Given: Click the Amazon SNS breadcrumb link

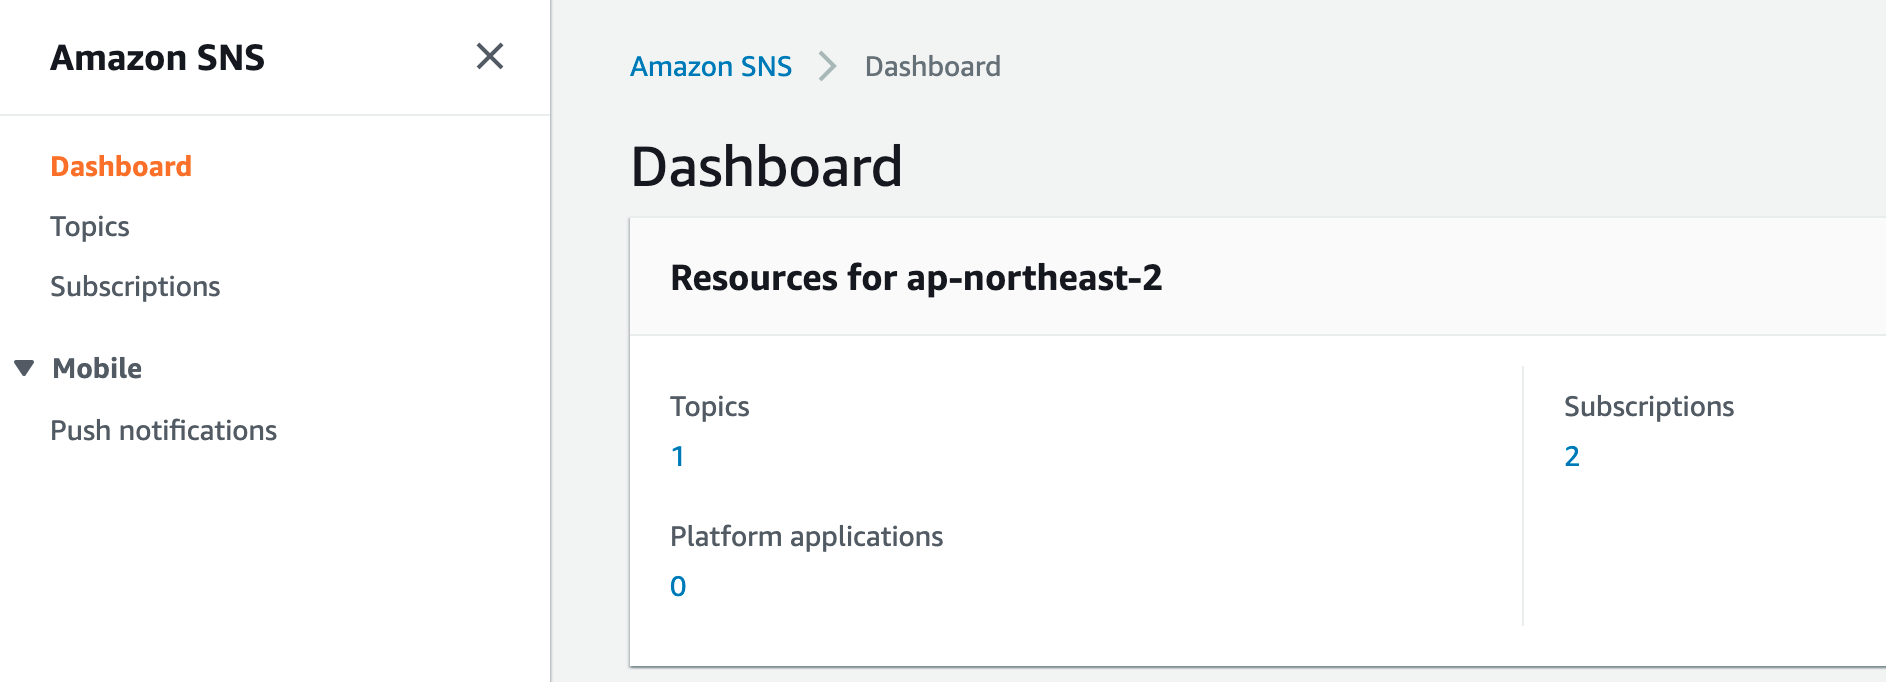Looking at the screenshot, I should (x=711, y=66).
